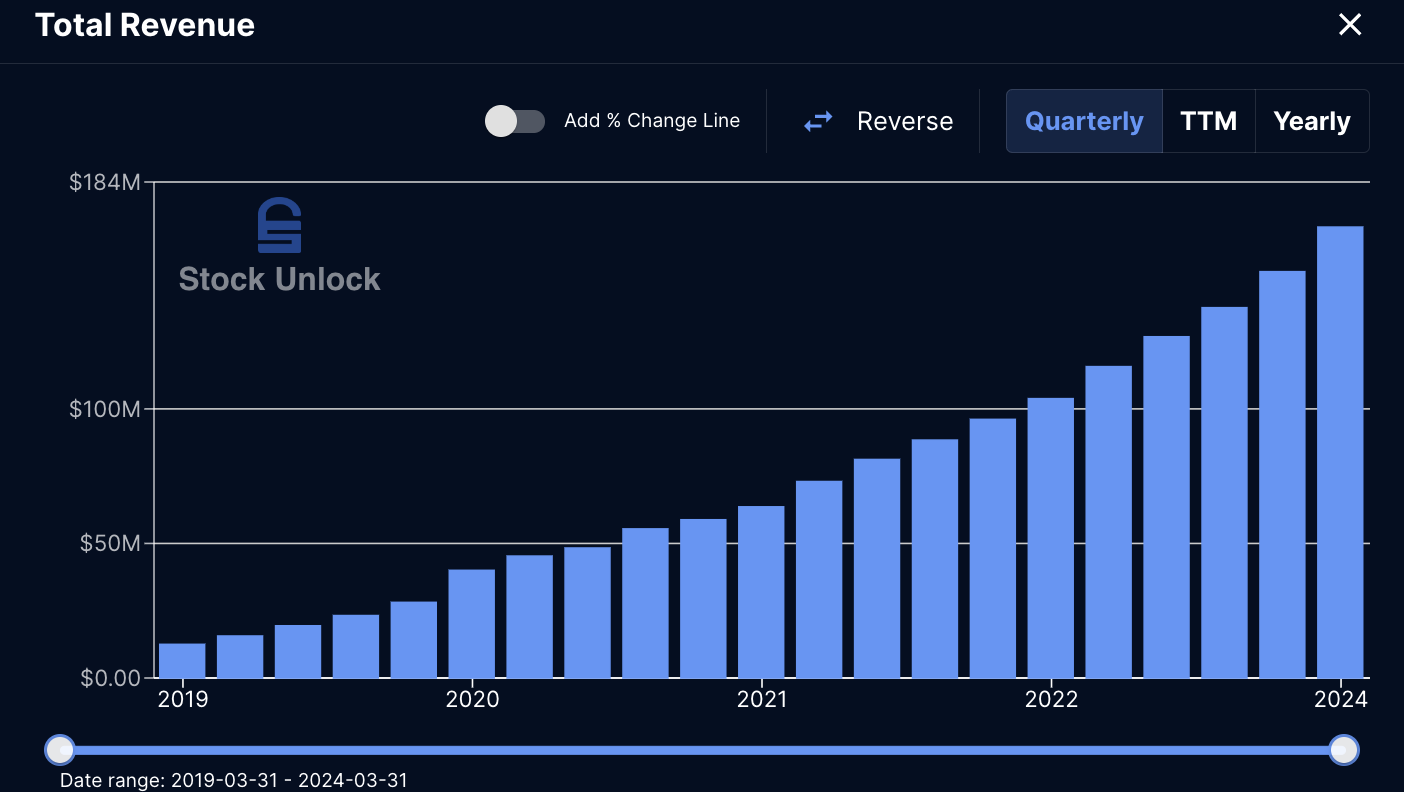Click the Stock Unlock padlock logo
Image resolution: width=1404 pixels, height=792 pixels.
[279, 225]
